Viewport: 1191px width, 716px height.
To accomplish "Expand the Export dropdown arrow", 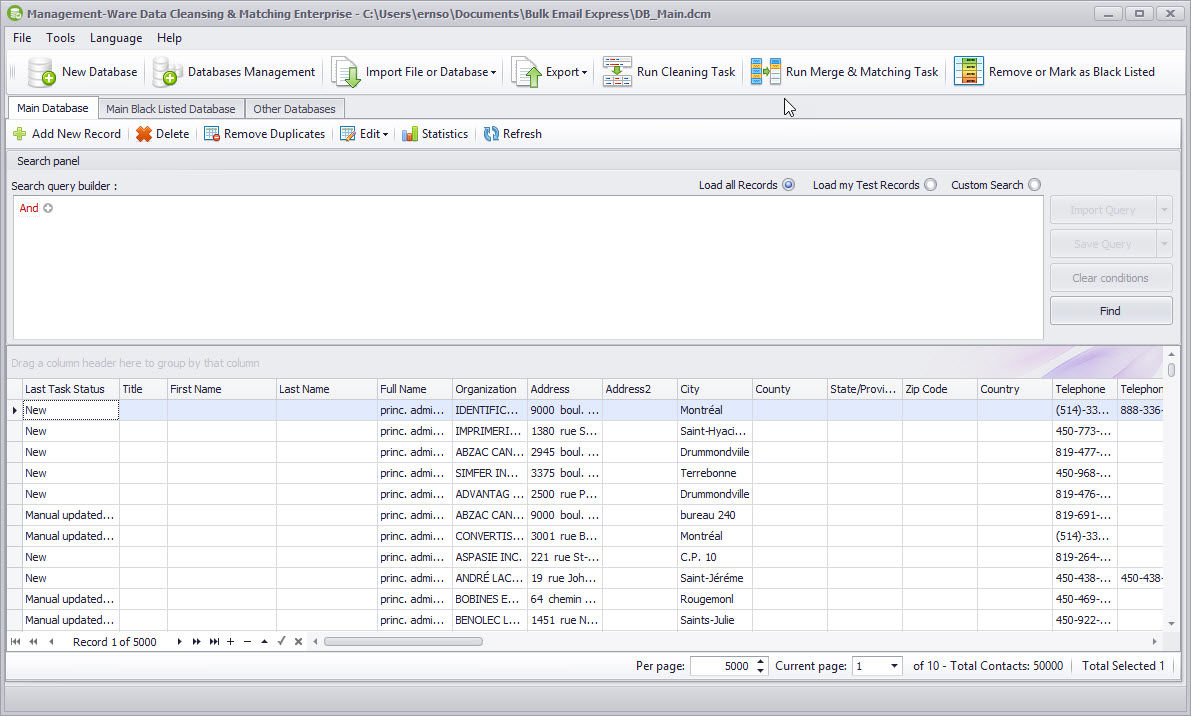I will (584, 73).
